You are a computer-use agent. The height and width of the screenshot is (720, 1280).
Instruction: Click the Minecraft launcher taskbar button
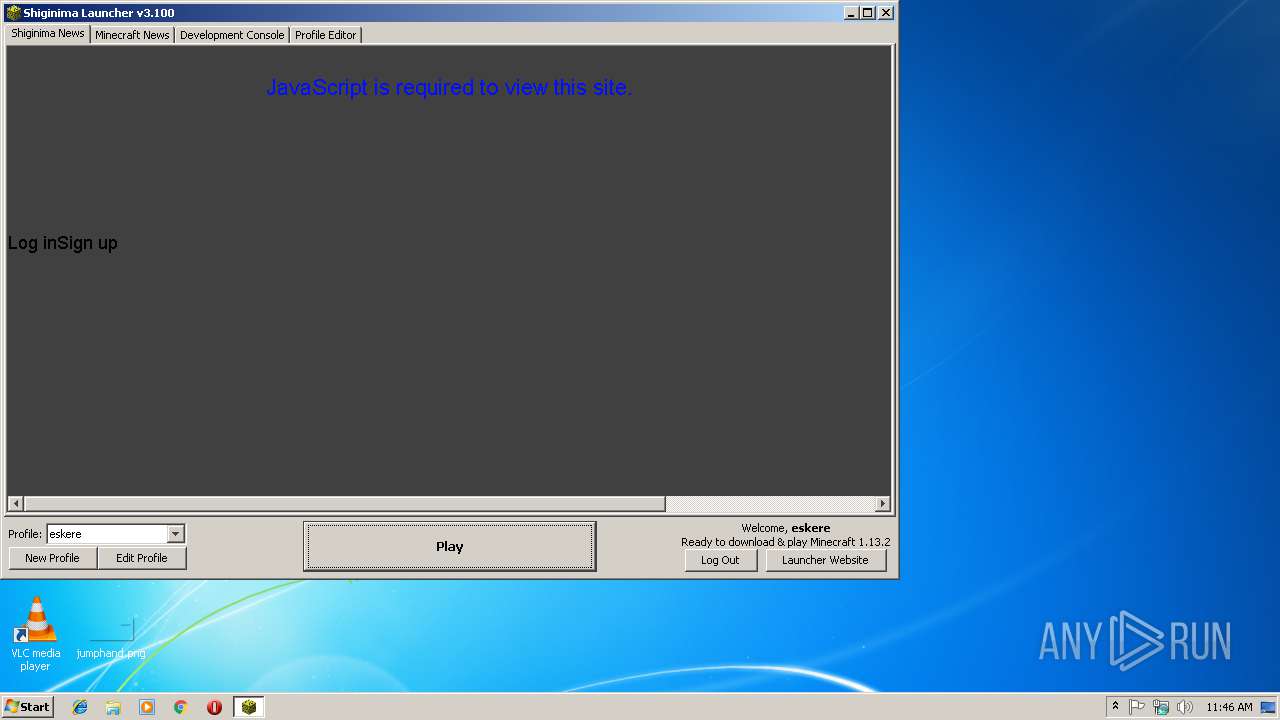[249, 707]
